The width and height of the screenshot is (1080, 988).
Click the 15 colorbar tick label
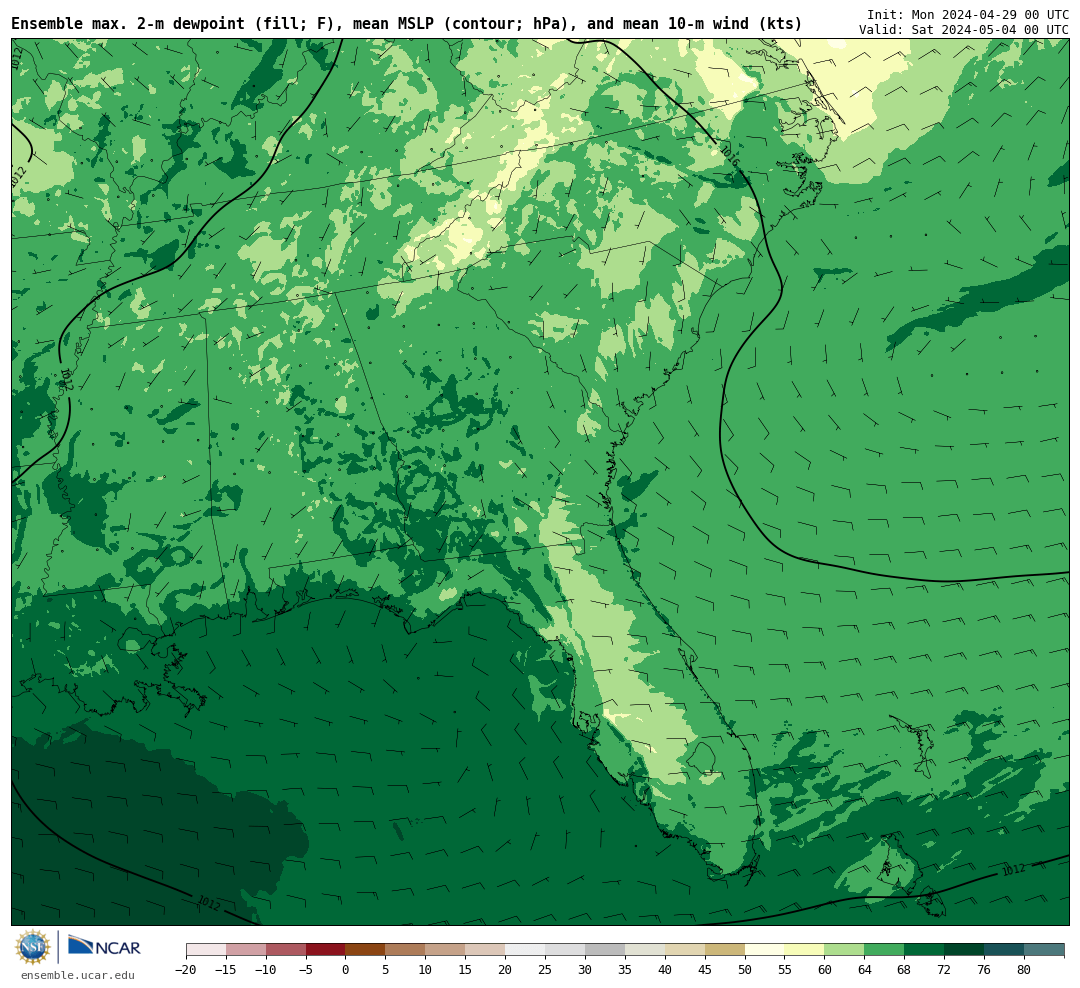466,970
